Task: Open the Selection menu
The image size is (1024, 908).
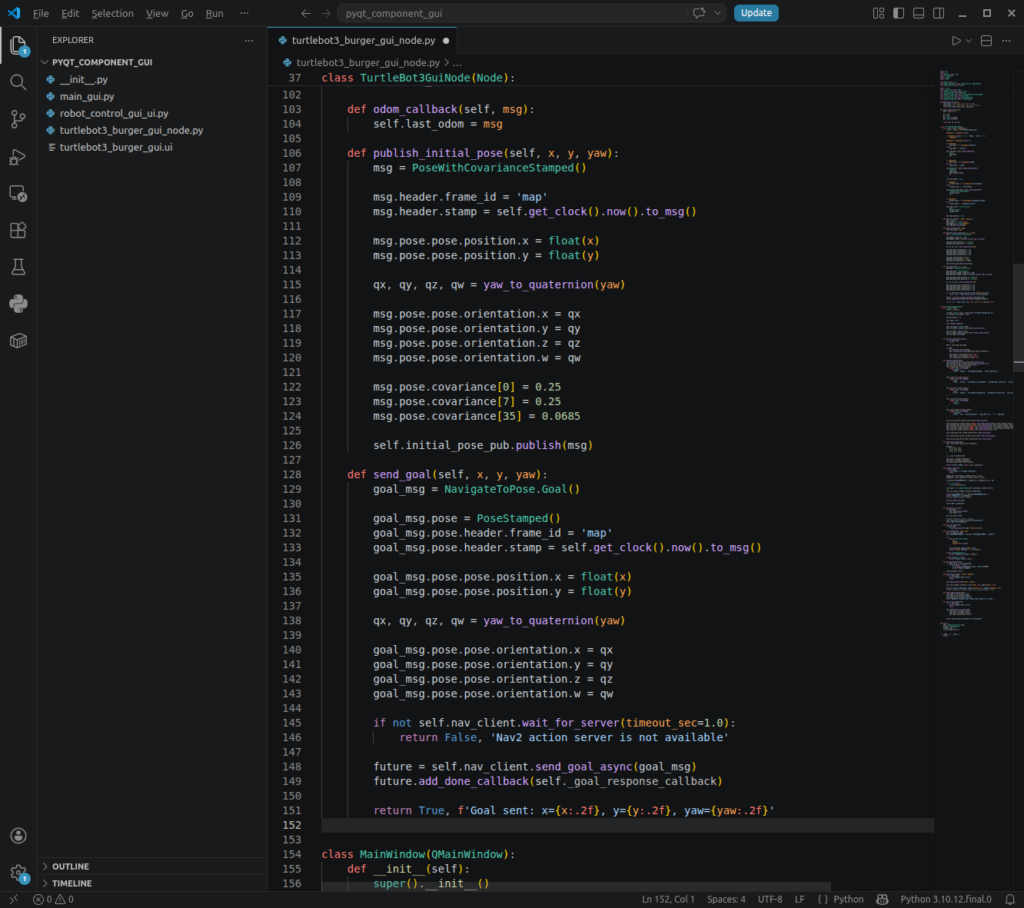Action: 112,13
